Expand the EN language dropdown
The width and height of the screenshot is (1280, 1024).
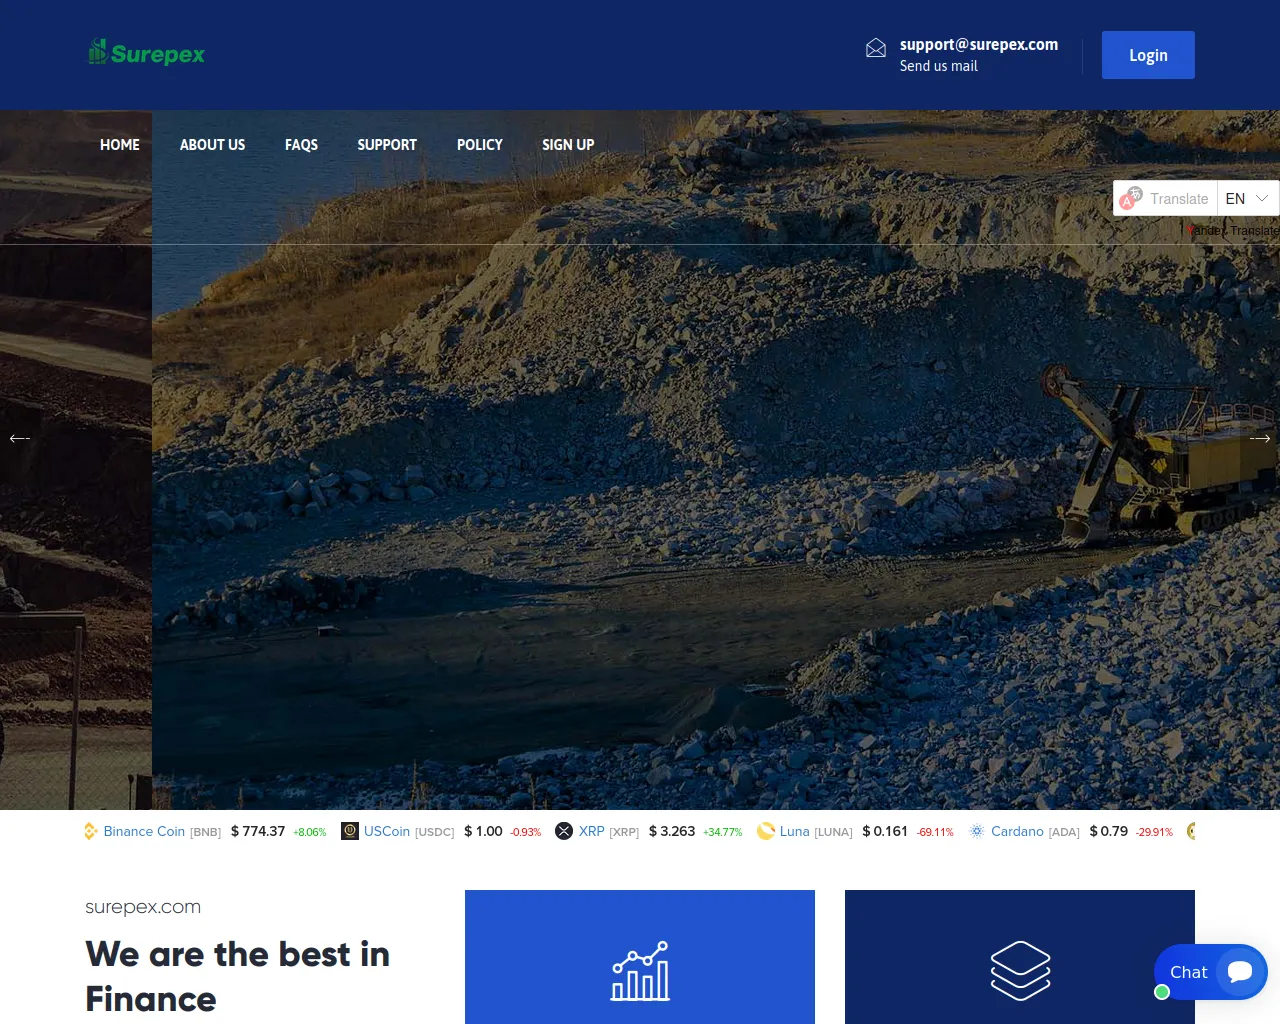[x=1247, y=198]
